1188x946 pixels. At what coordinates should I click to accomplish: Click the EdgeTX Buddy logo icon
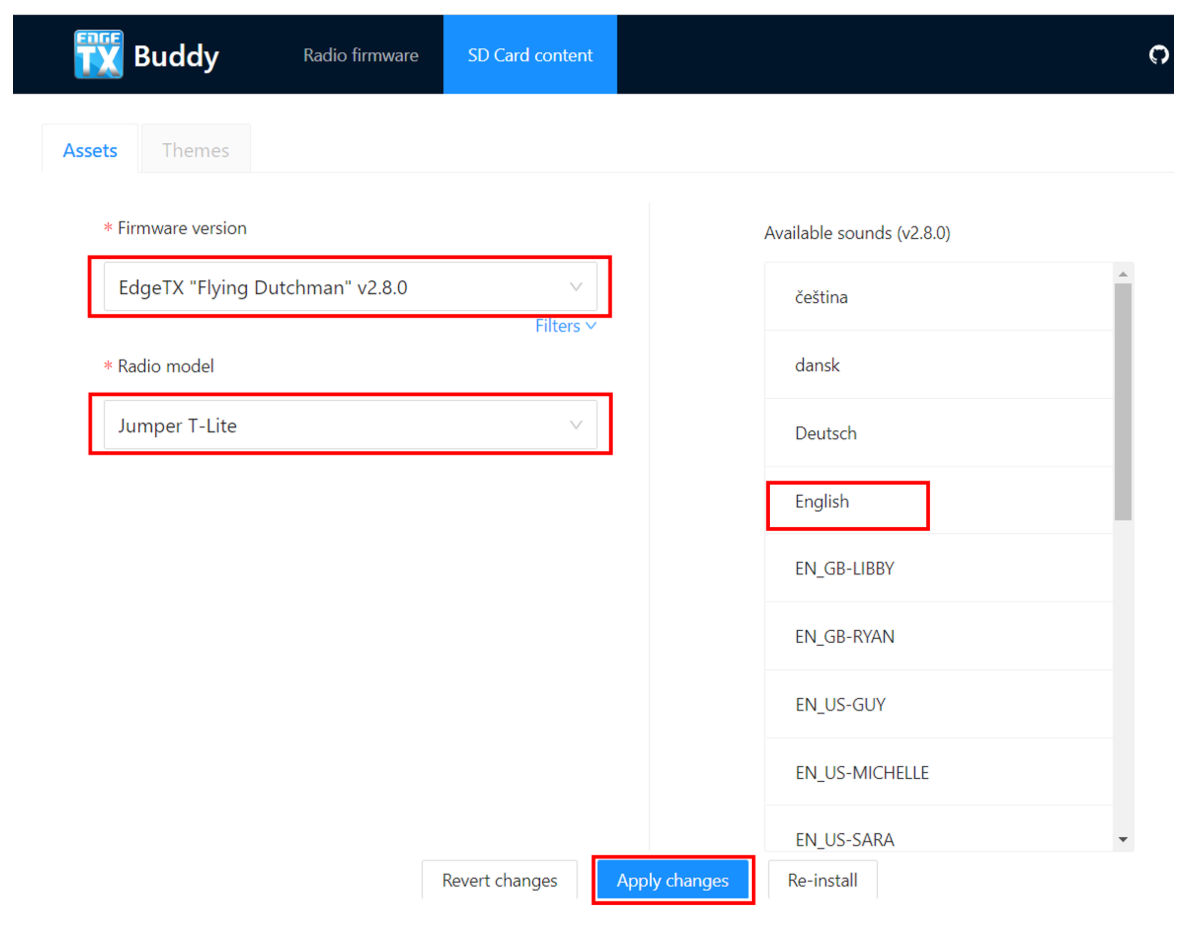tap(98, 54)
